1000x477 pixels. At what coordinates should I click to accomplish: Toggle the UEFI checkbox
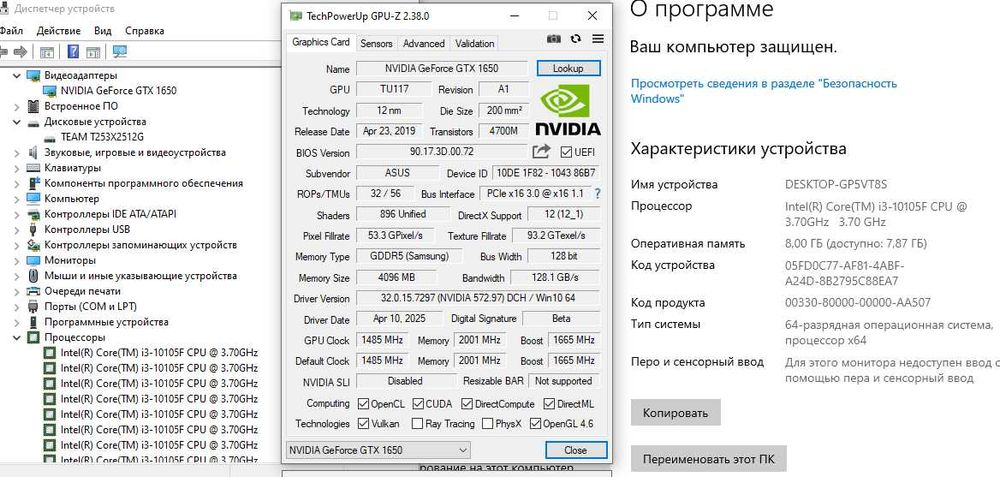pos(566,152)
